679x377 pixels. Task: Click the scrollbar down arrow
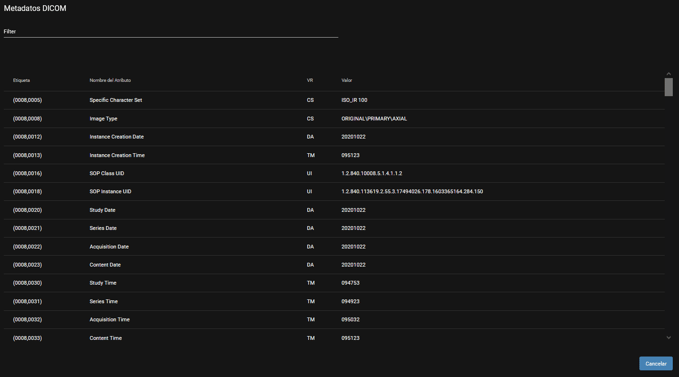click(669, 338)
